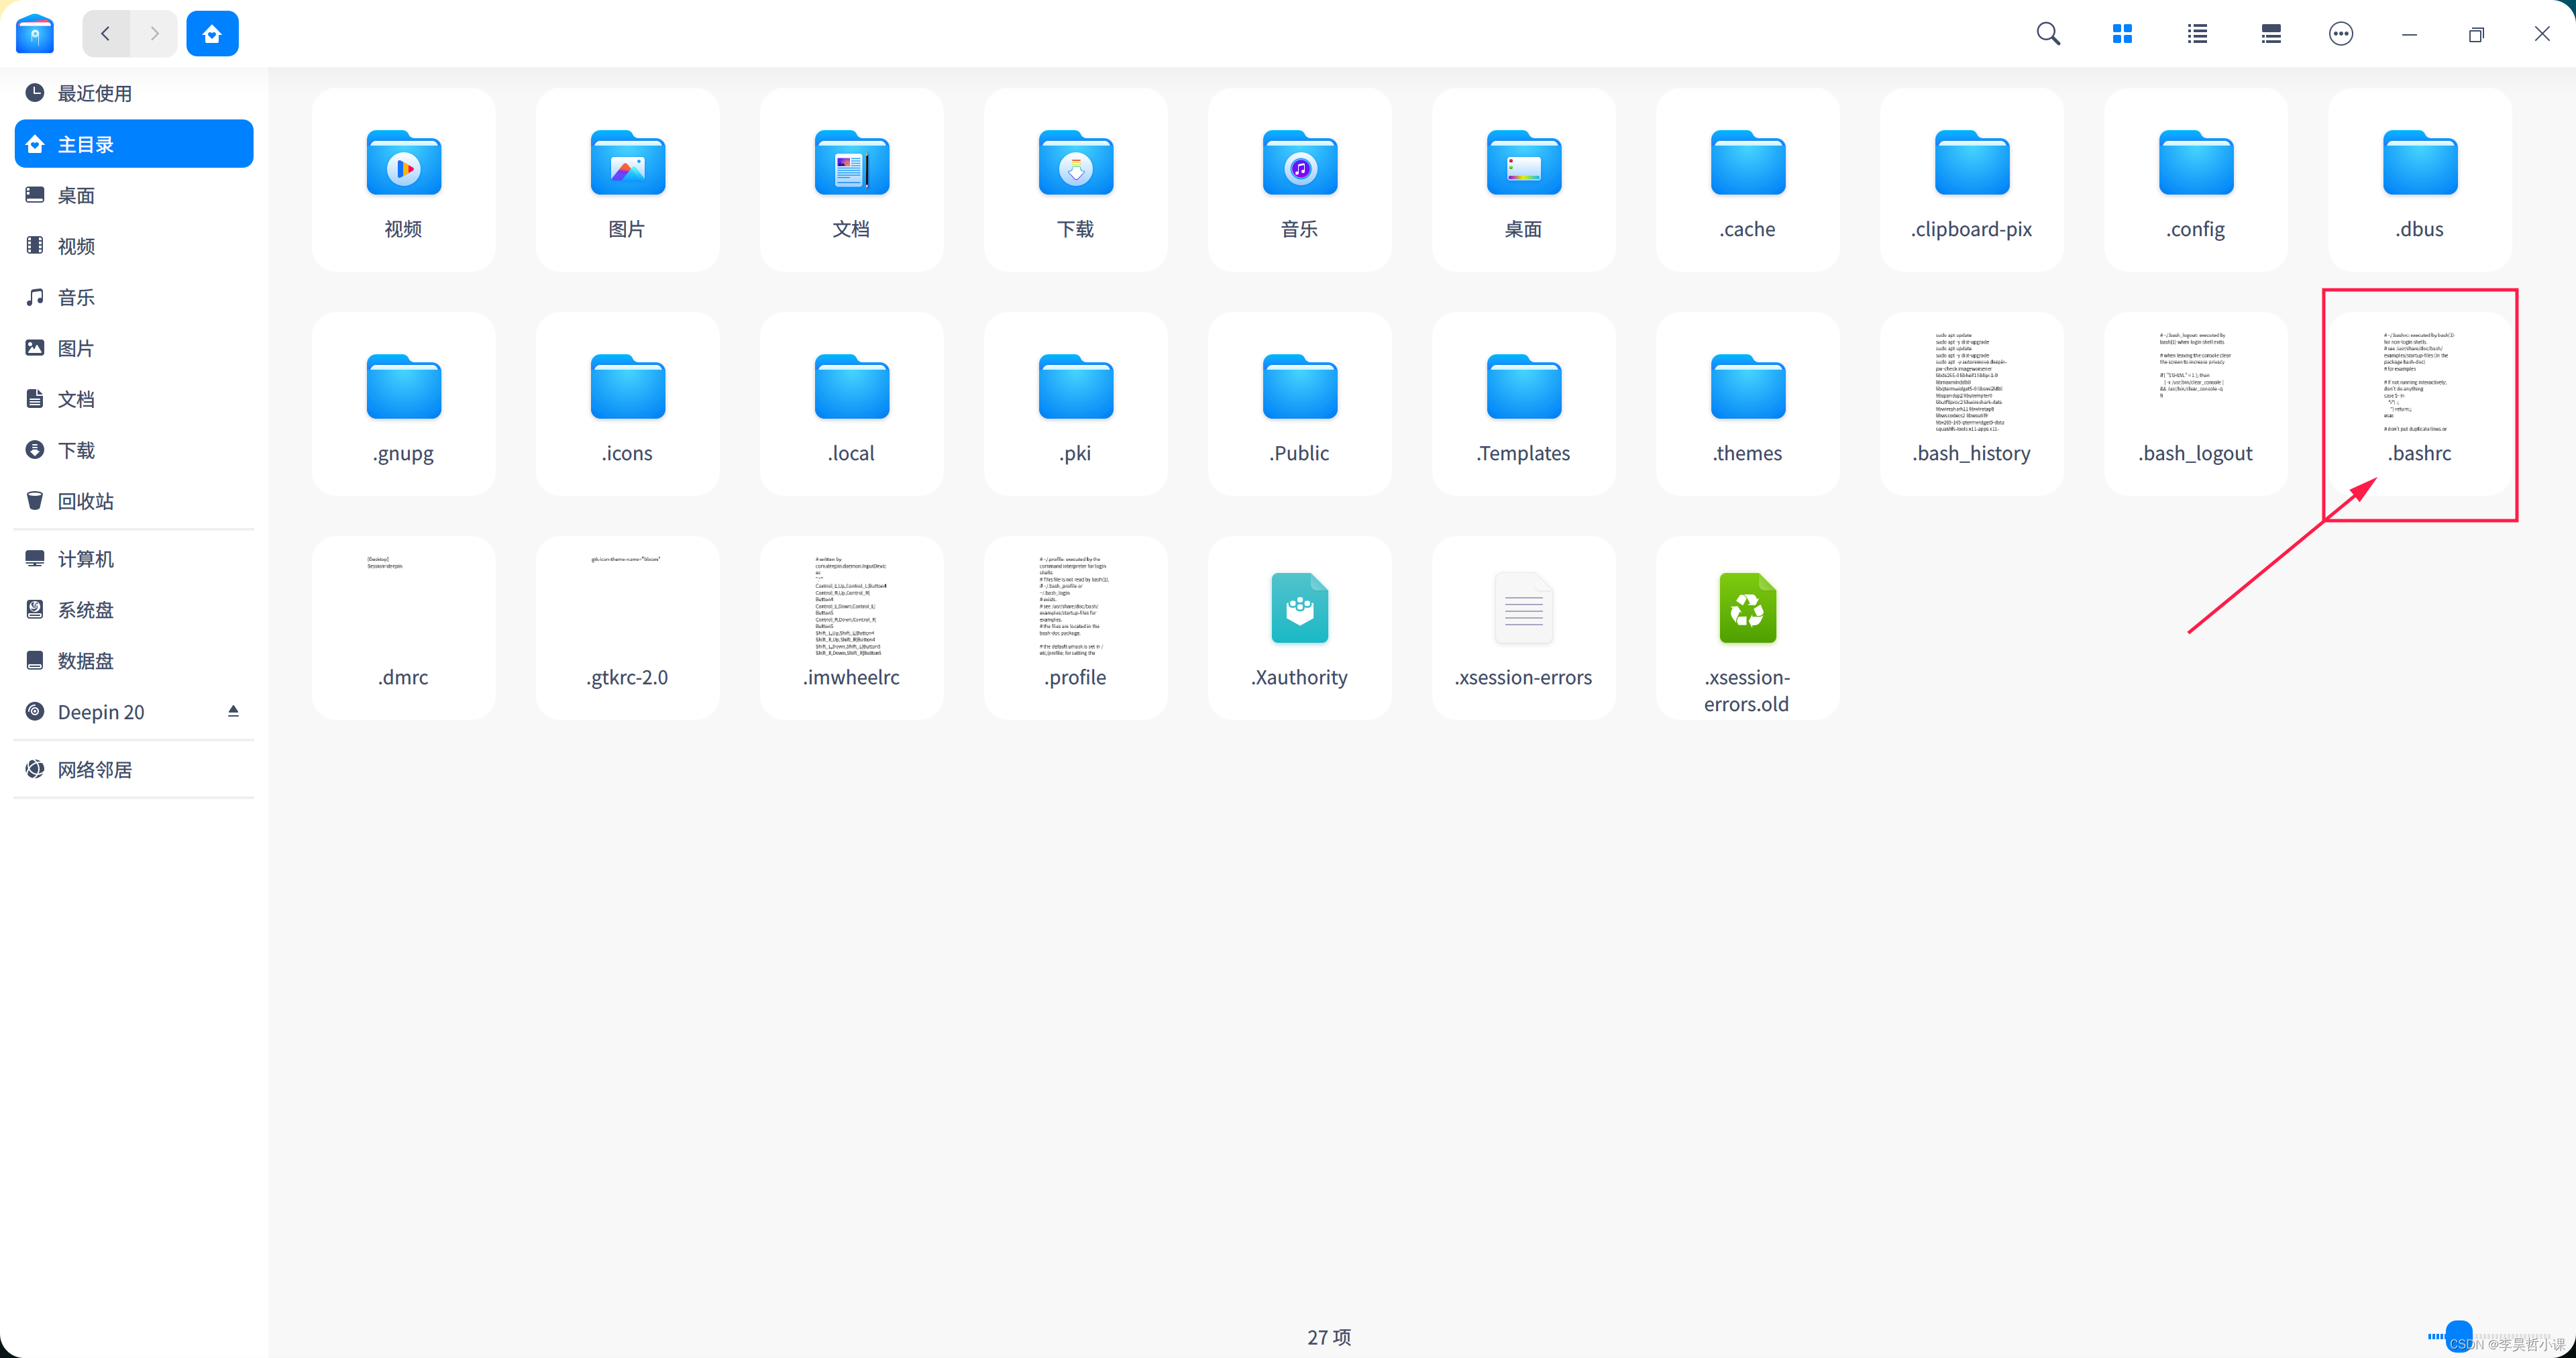The height and width of the screenshot is (1358, 2576).
Task: Click the search icon in toolbar
Action: click(2046, 32)
